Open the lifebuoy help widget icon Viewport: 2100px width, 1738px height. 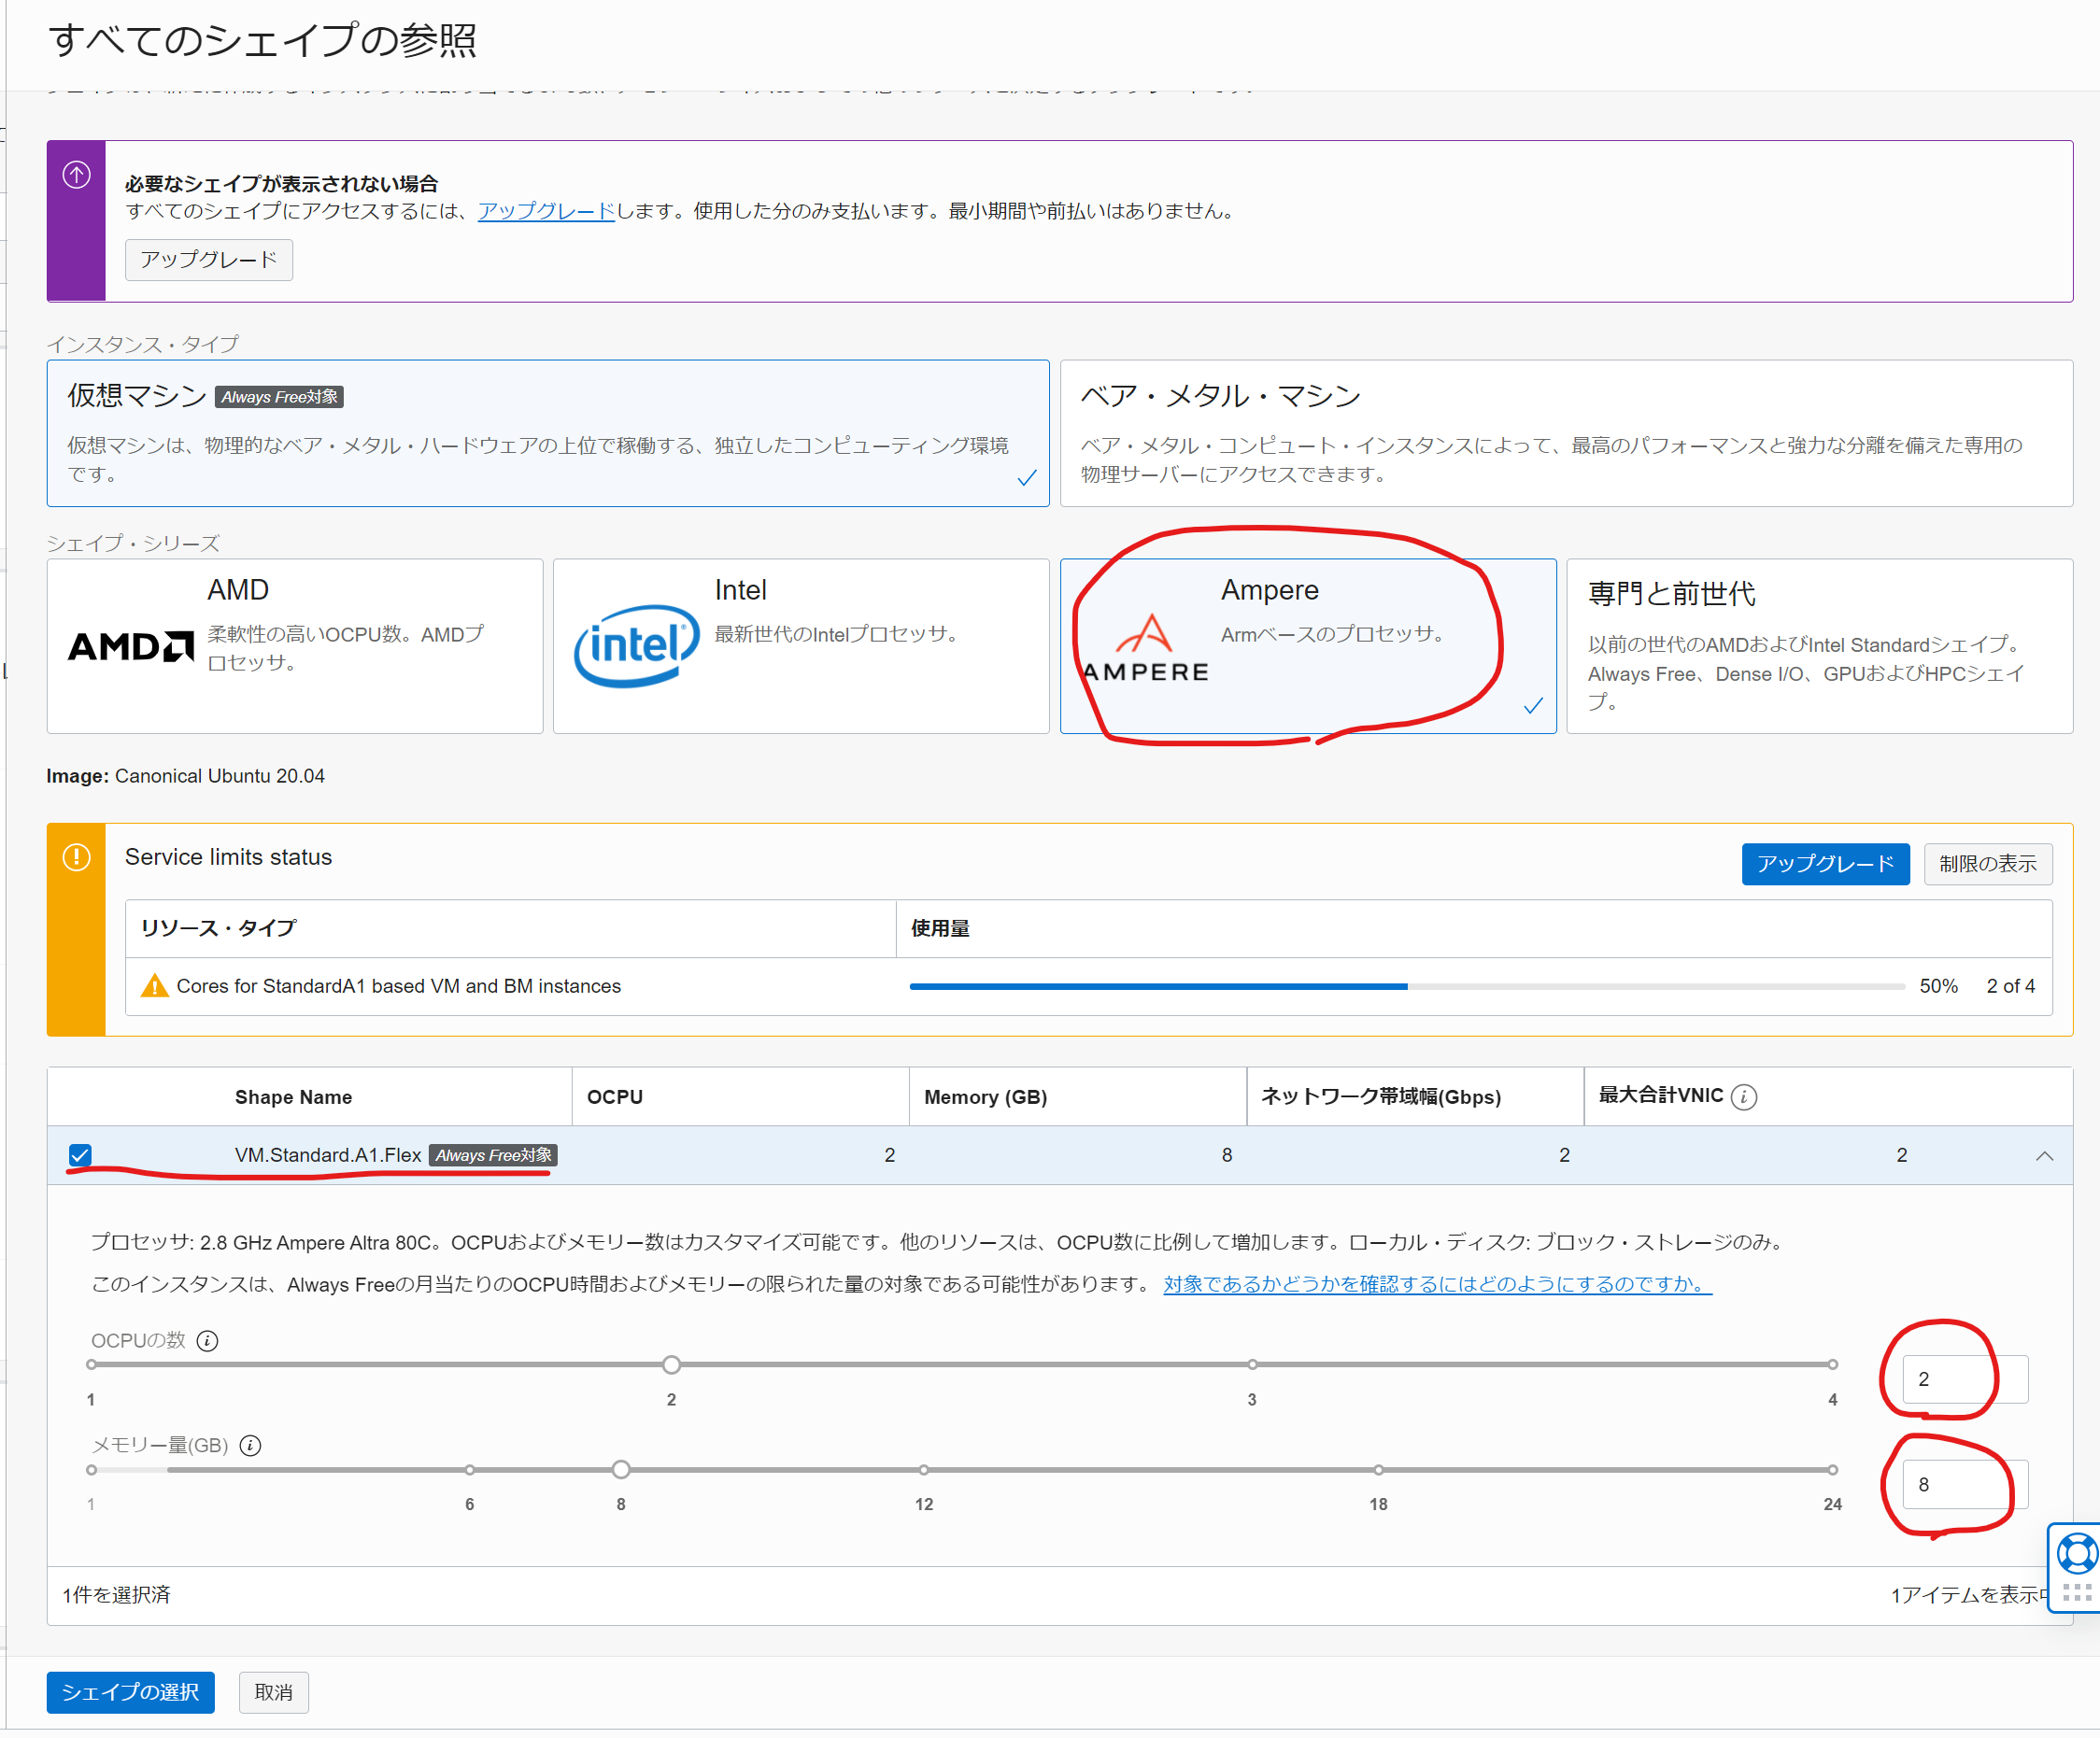point(2076,1554)
